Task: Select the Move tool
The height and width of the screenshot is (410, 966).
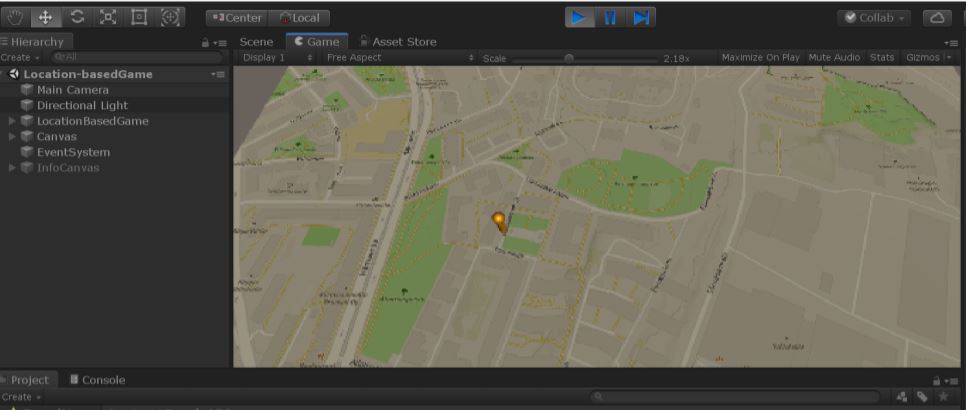Action: 46,18
